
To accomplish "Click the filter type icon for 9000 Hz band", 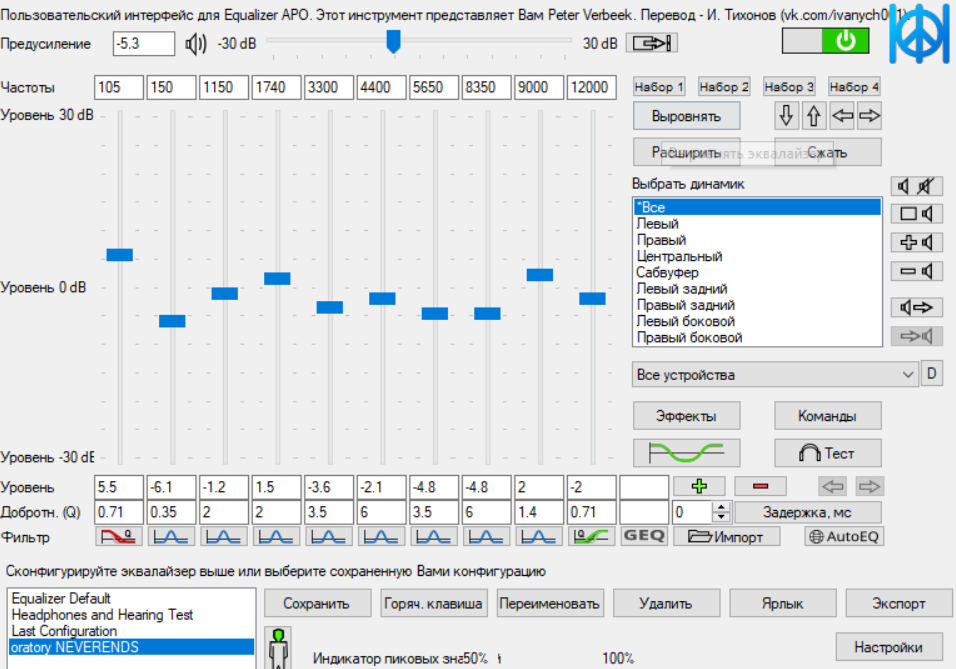I will coord(538,537).
